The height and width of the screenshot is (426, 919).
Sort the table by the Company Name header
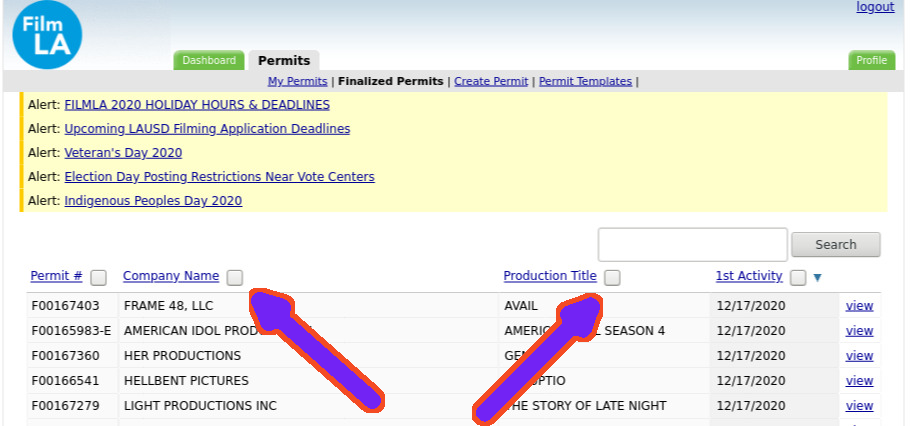(171, 276)
